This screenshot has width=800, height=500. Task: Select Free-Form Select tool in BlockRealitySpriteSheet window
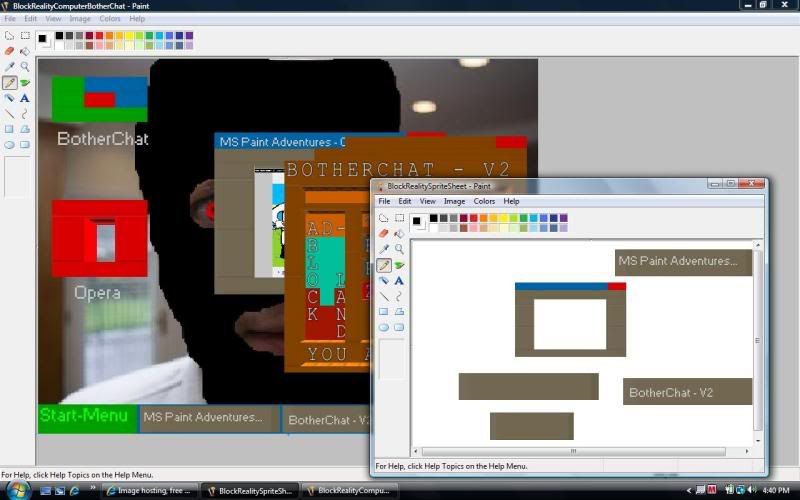[x=384, y=218]
